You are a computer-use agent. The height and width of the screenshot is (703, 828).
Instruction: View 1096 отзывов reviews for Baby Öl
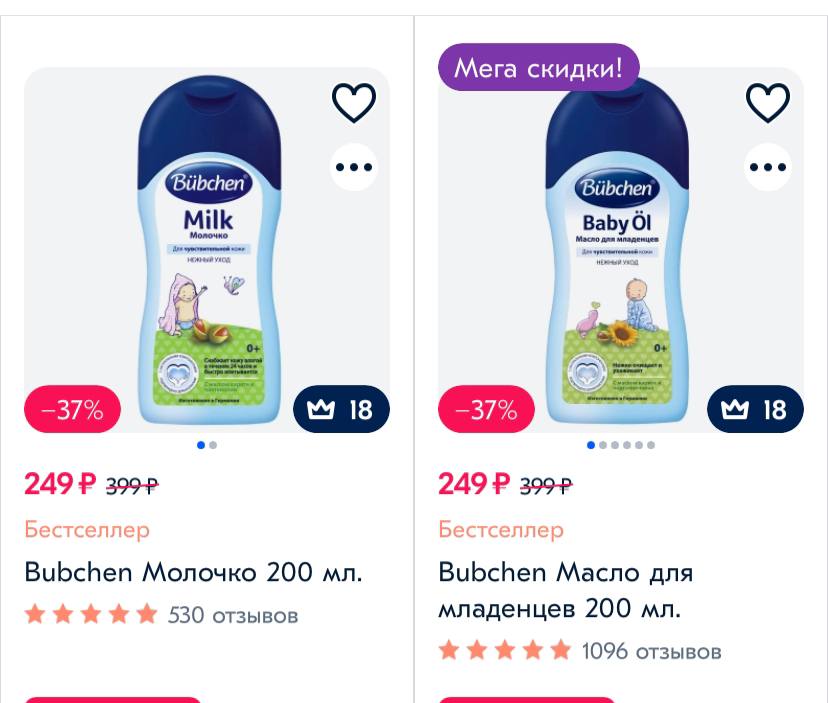click(652, 651)
